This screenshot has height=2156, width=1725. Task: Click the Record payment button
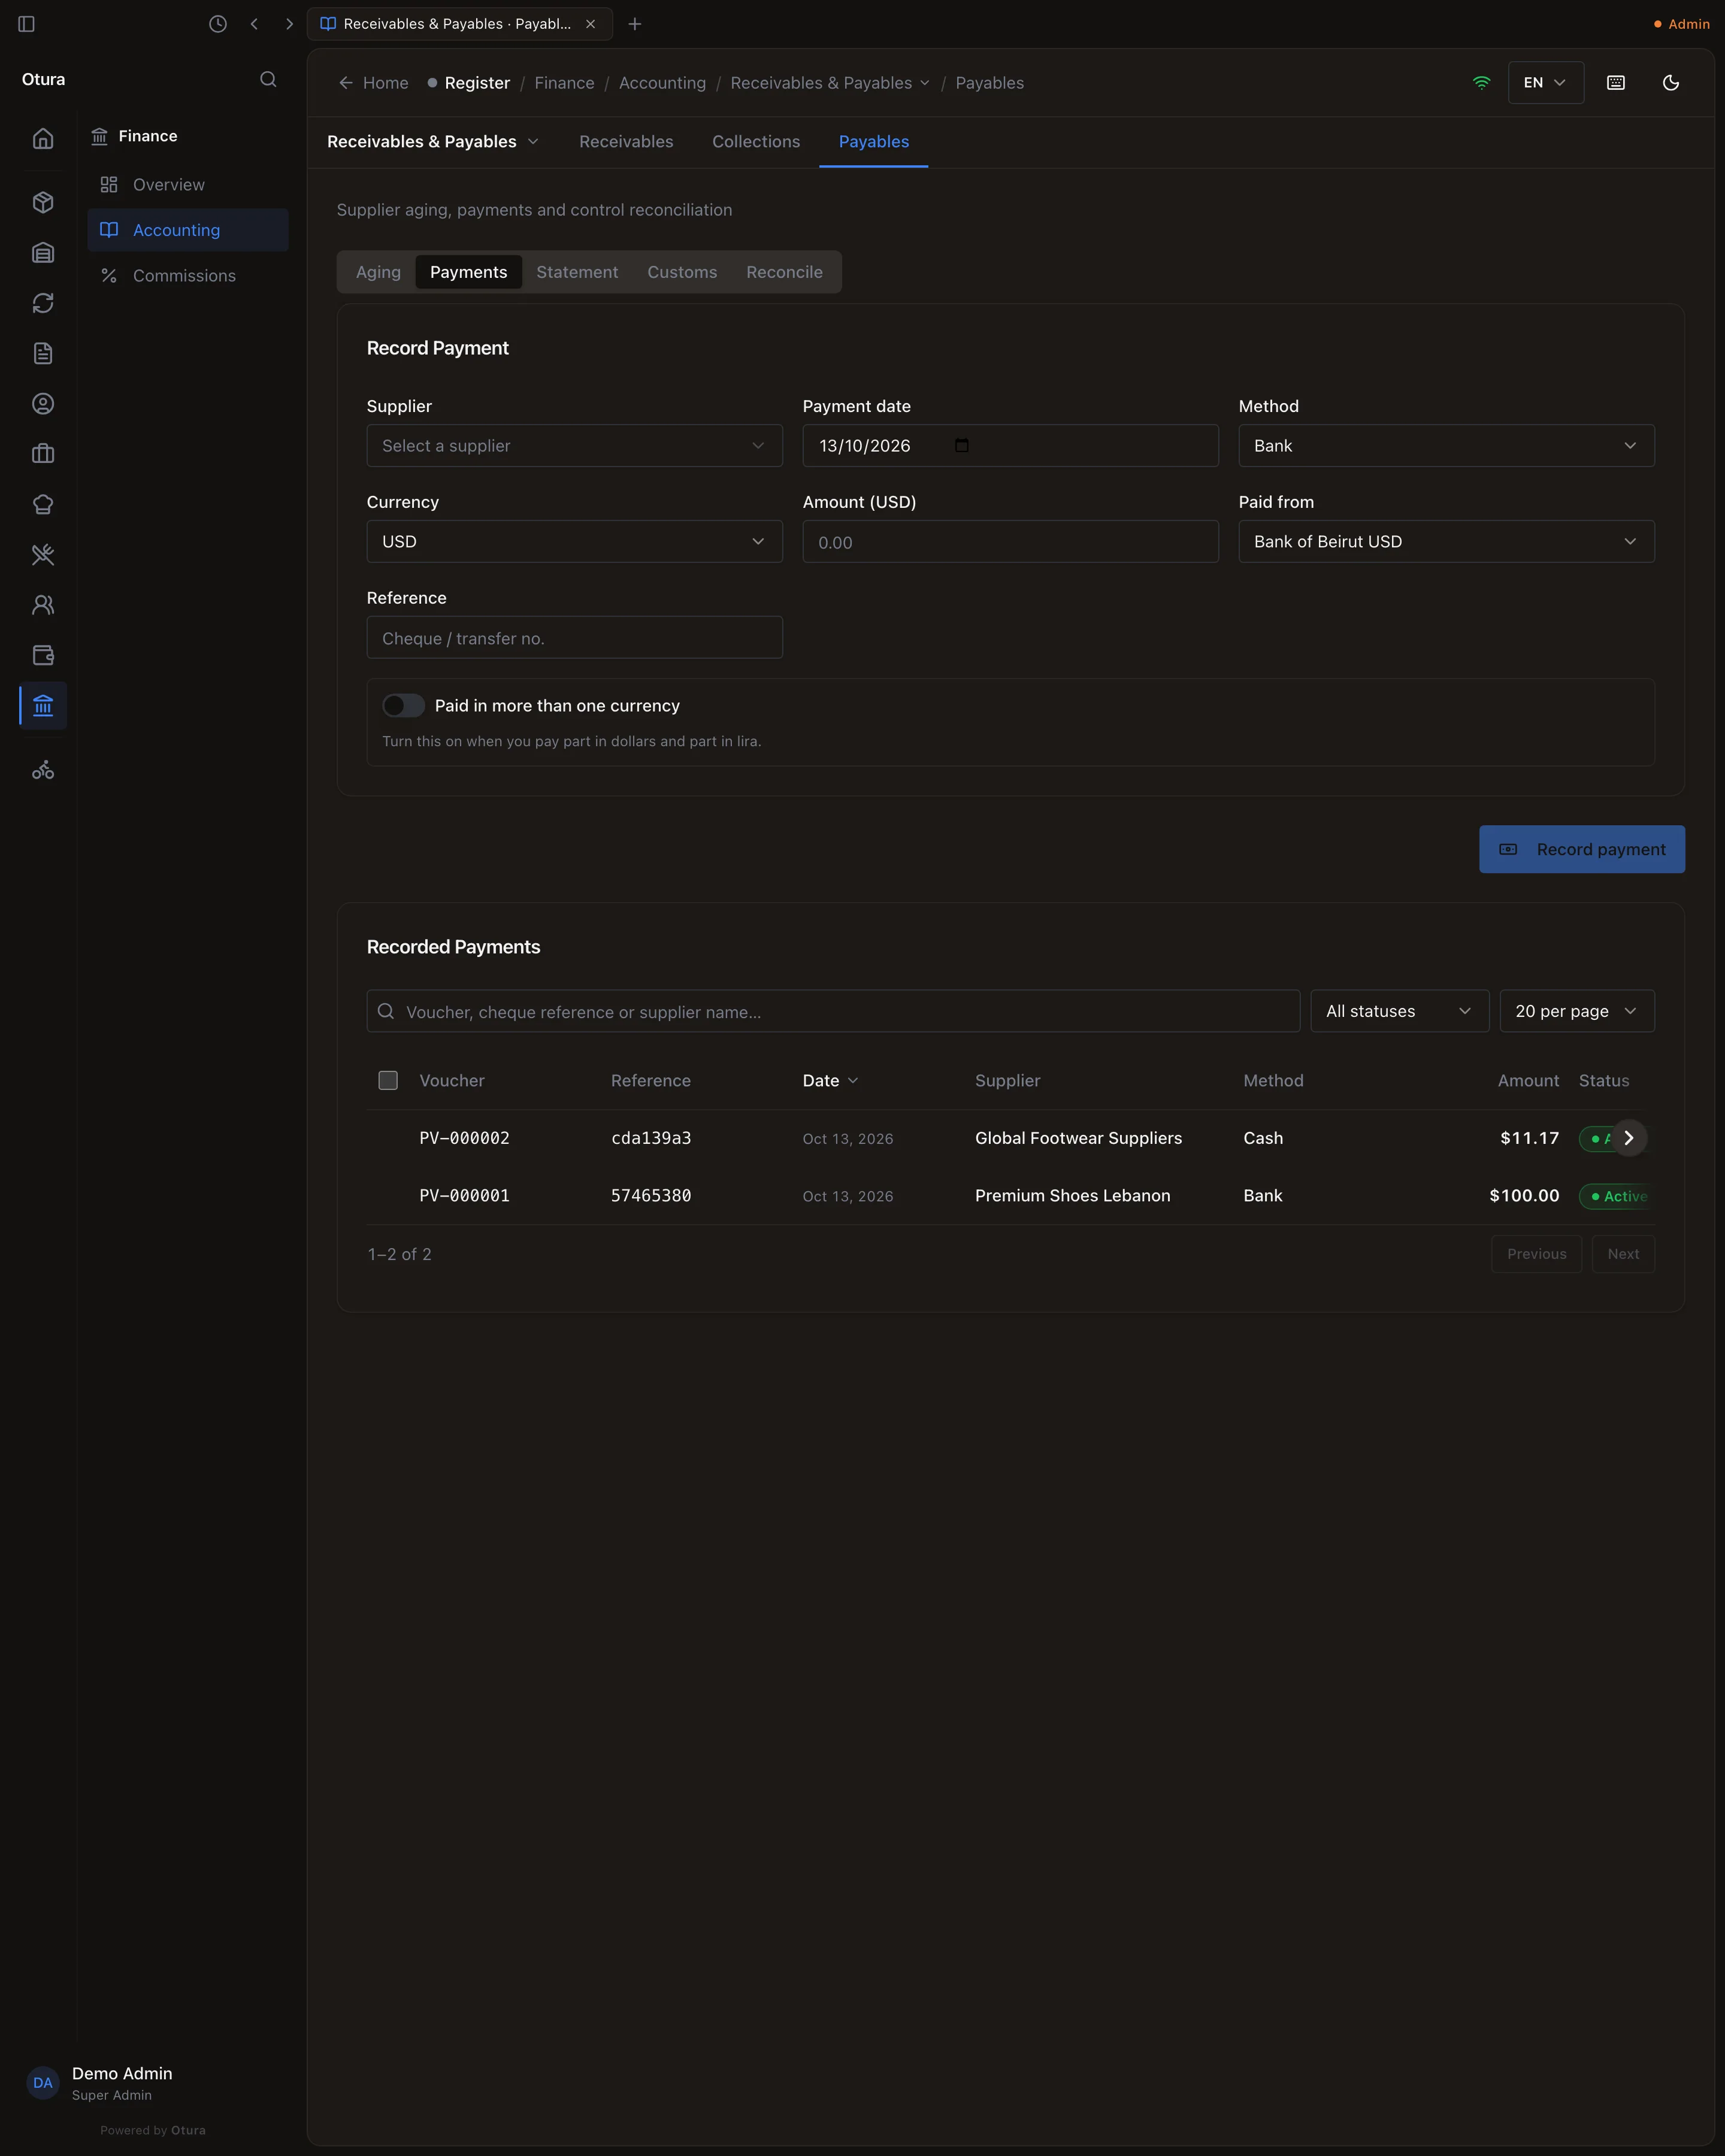pos(1582,849)
